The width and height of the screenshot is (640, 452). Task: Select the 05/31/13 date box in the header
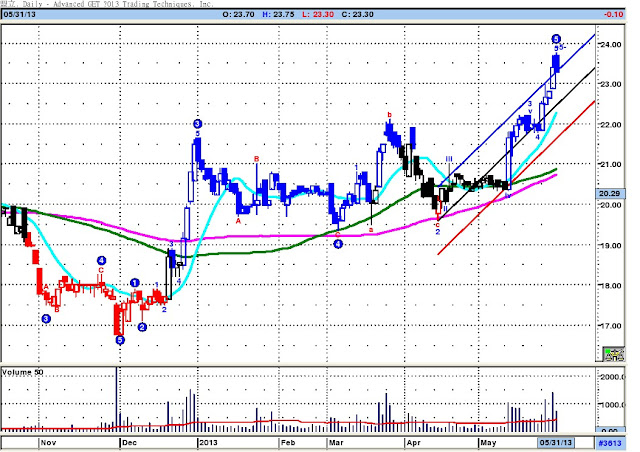pyautogui.click(x=20, y=14)
